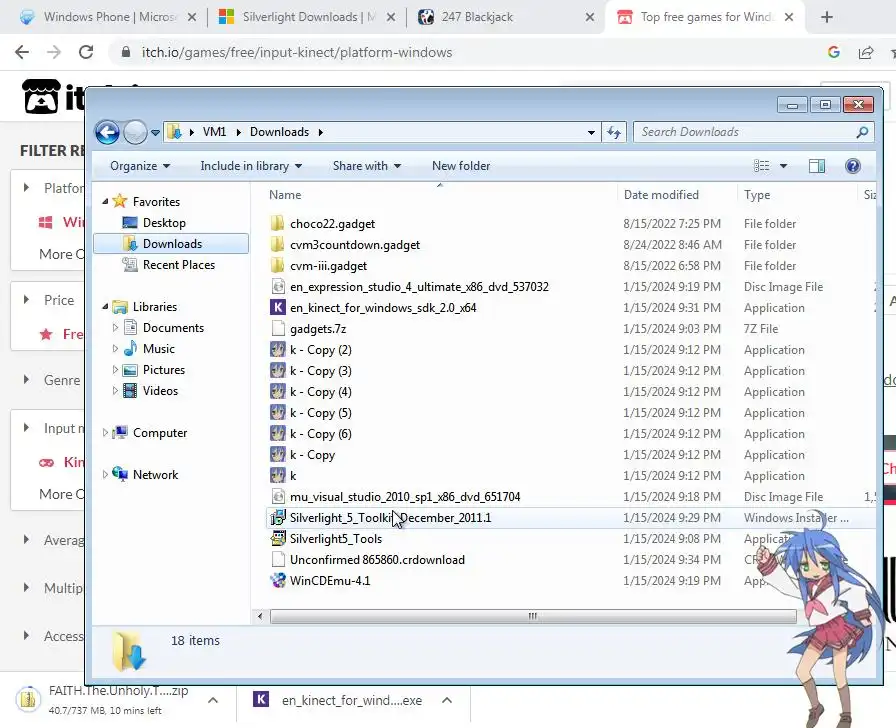
Task: Switch to Windows Phone browser tab
Action: coord(109,17)
